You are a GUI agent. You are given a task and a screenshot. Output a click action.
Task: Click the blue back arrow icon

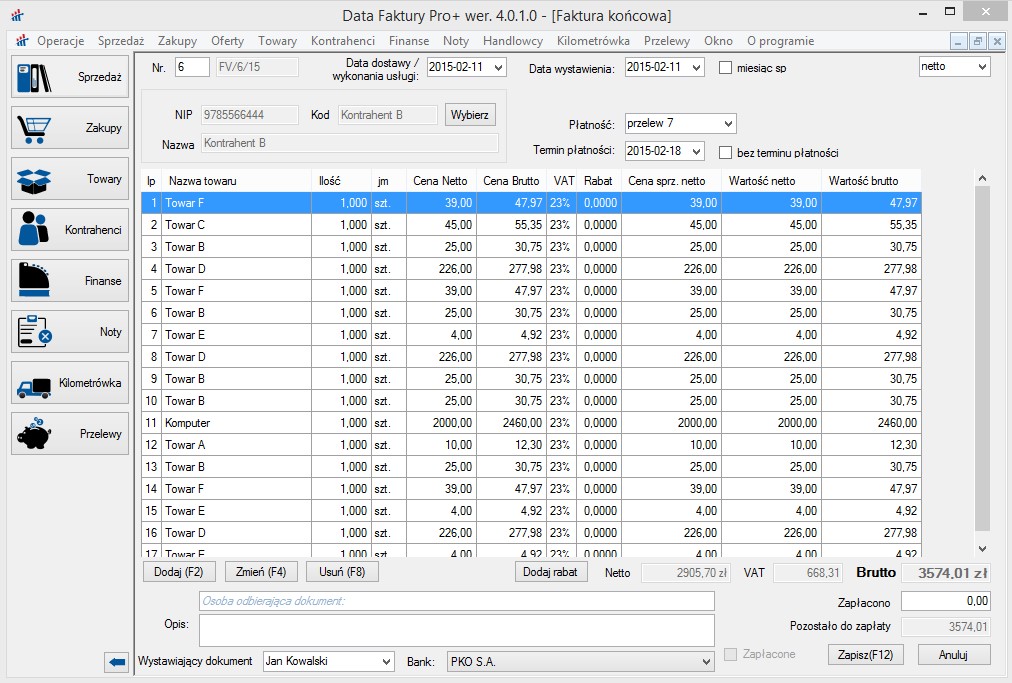point(117,661)
